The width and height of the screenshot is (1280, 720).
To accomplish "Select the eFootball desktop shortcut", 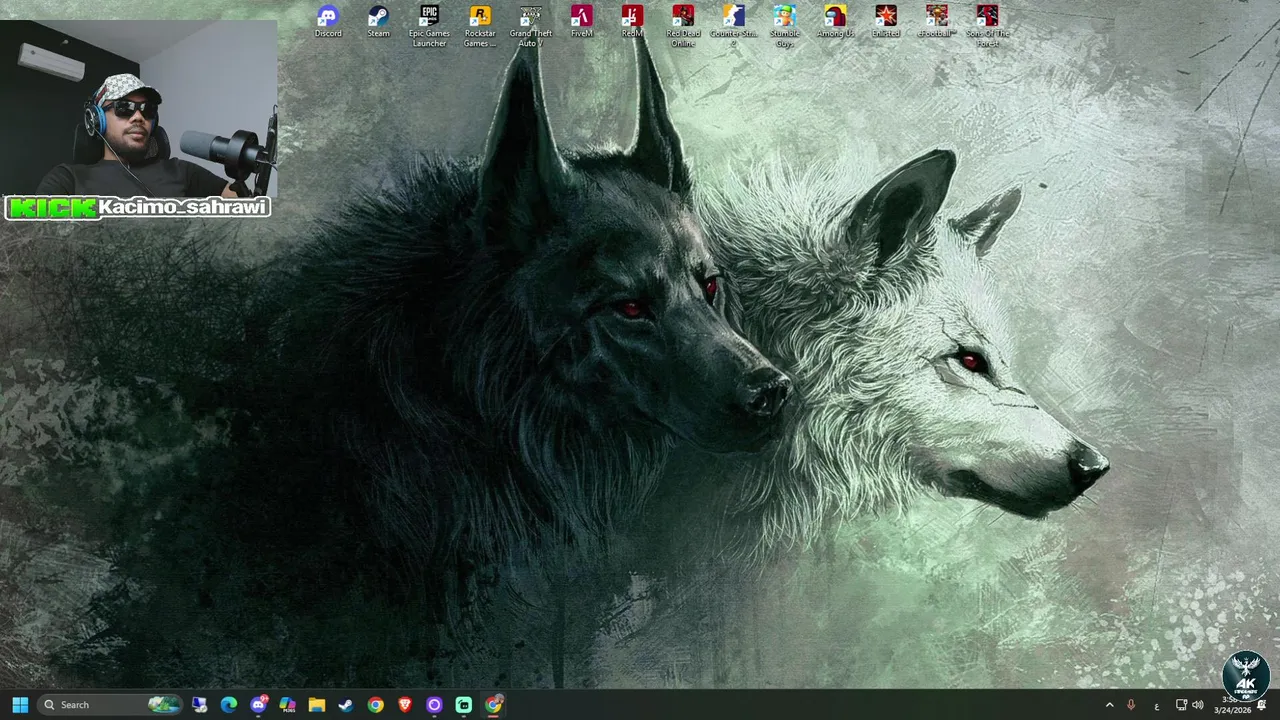I will pos(937,22).
